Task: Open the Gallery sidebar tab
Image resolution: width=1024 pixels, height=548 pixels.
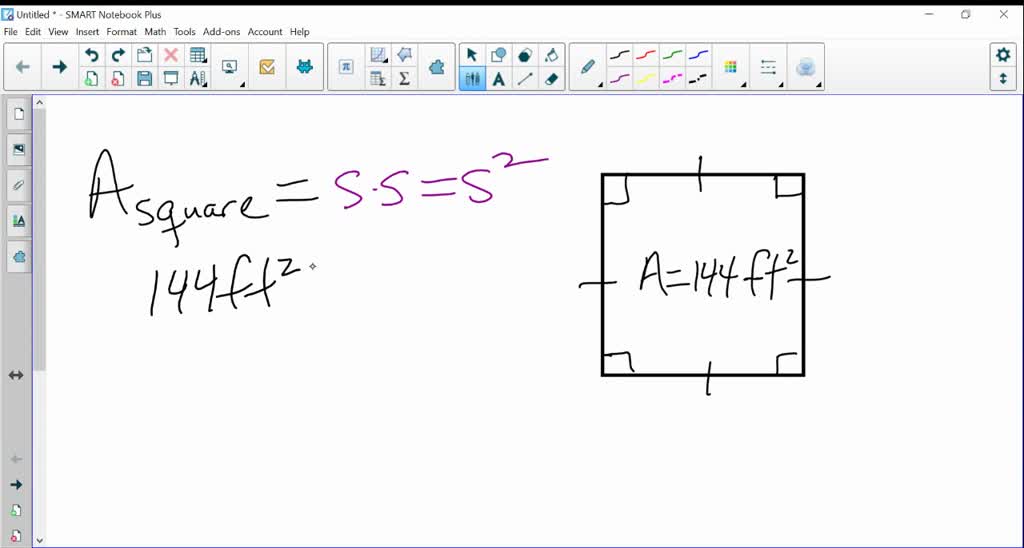Action: 19,150
